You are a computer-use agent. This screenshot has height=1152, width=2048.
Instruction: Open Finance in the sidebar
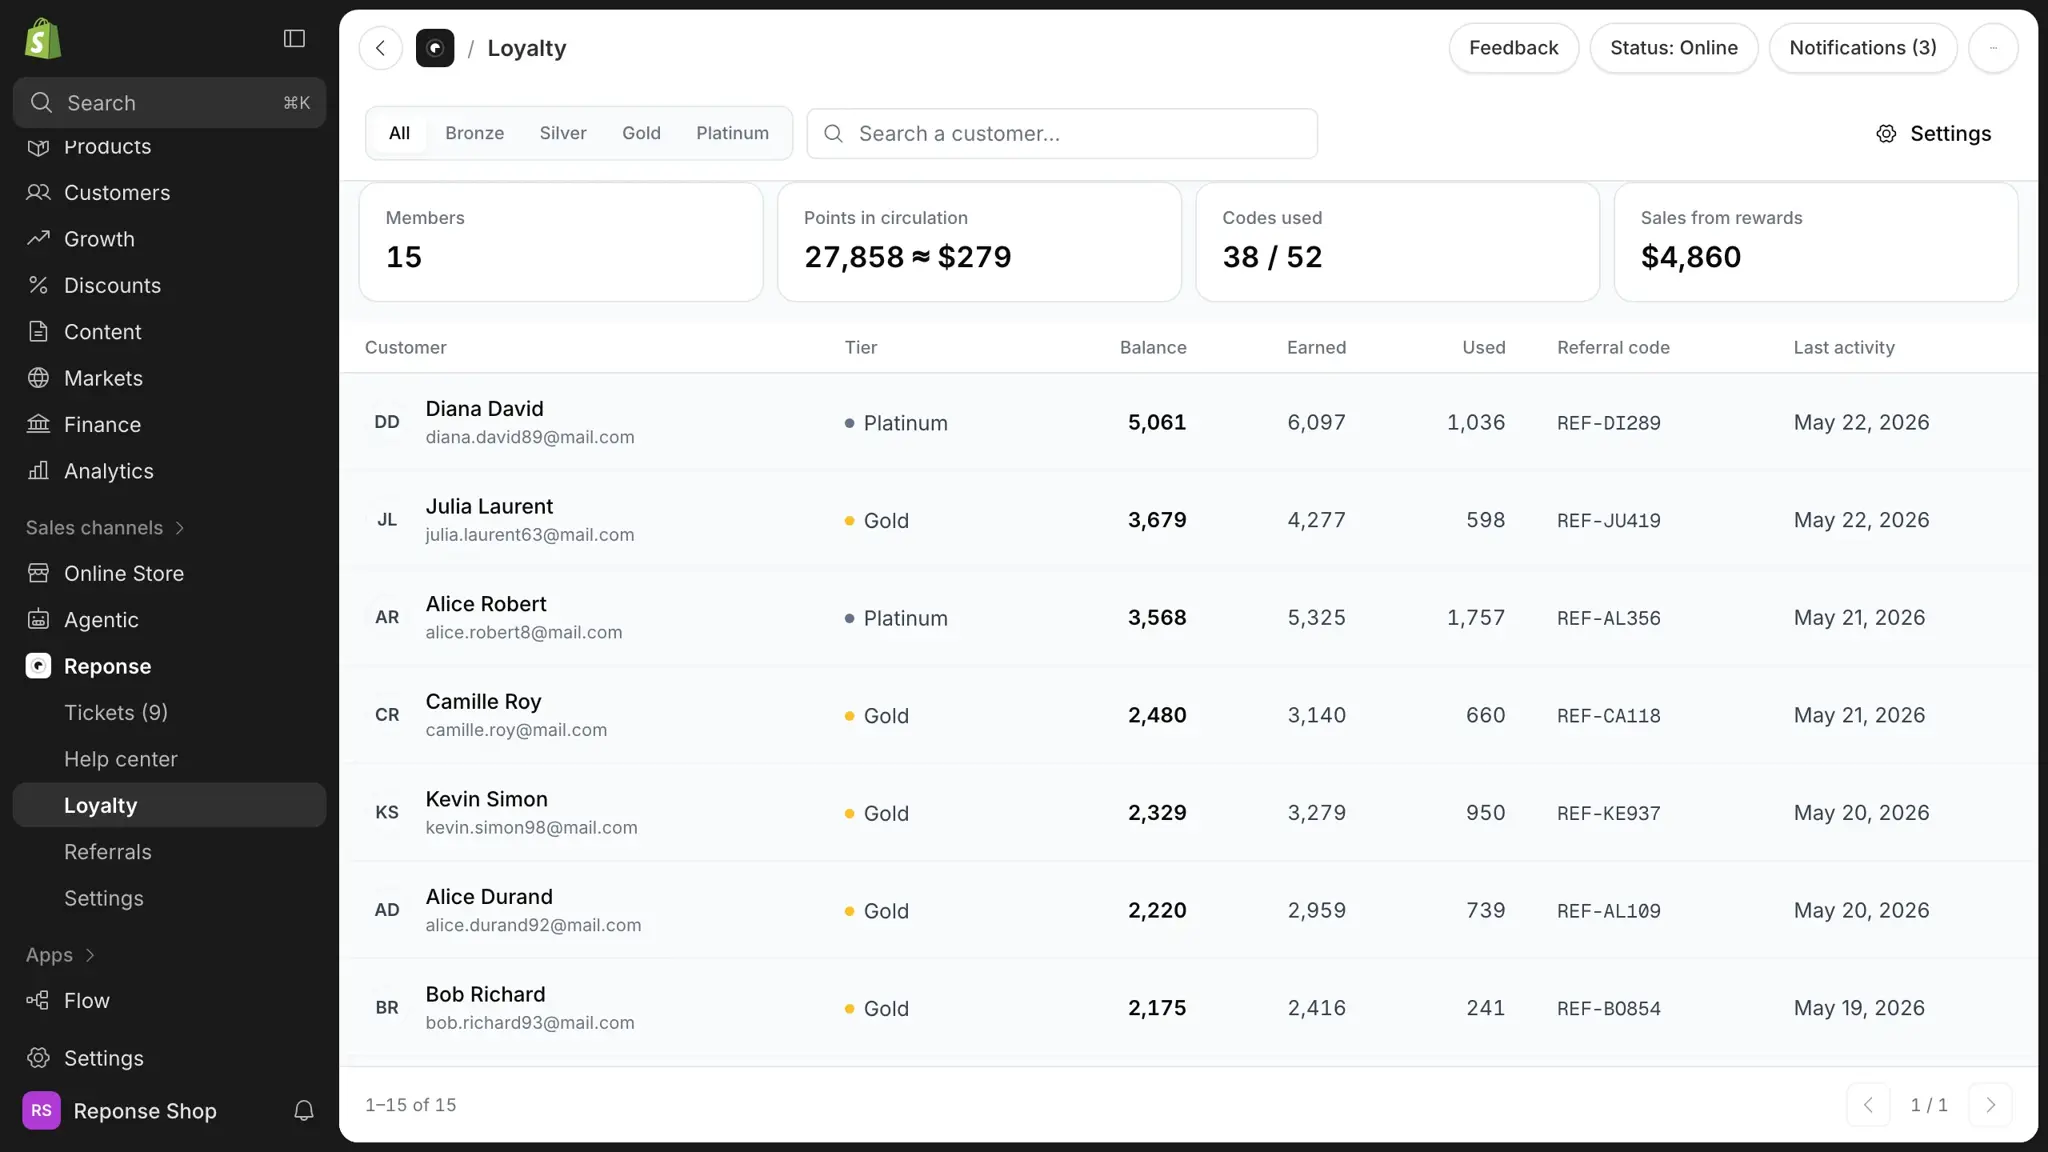(169, 425)
